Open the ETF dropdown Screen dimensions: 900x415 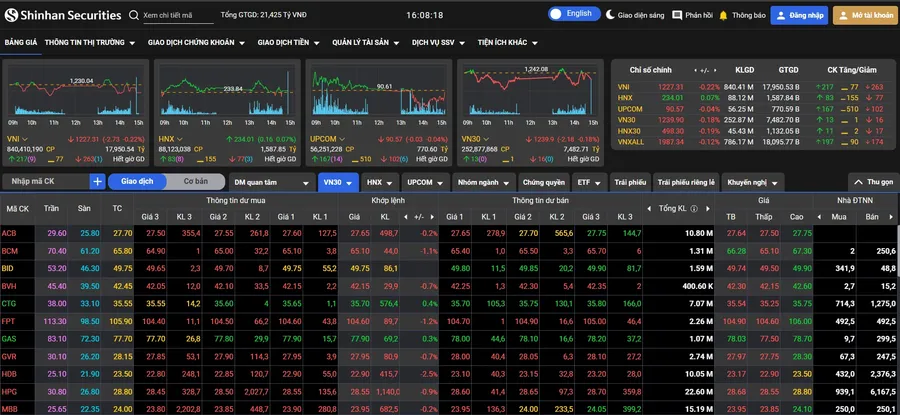coord(589,183)
